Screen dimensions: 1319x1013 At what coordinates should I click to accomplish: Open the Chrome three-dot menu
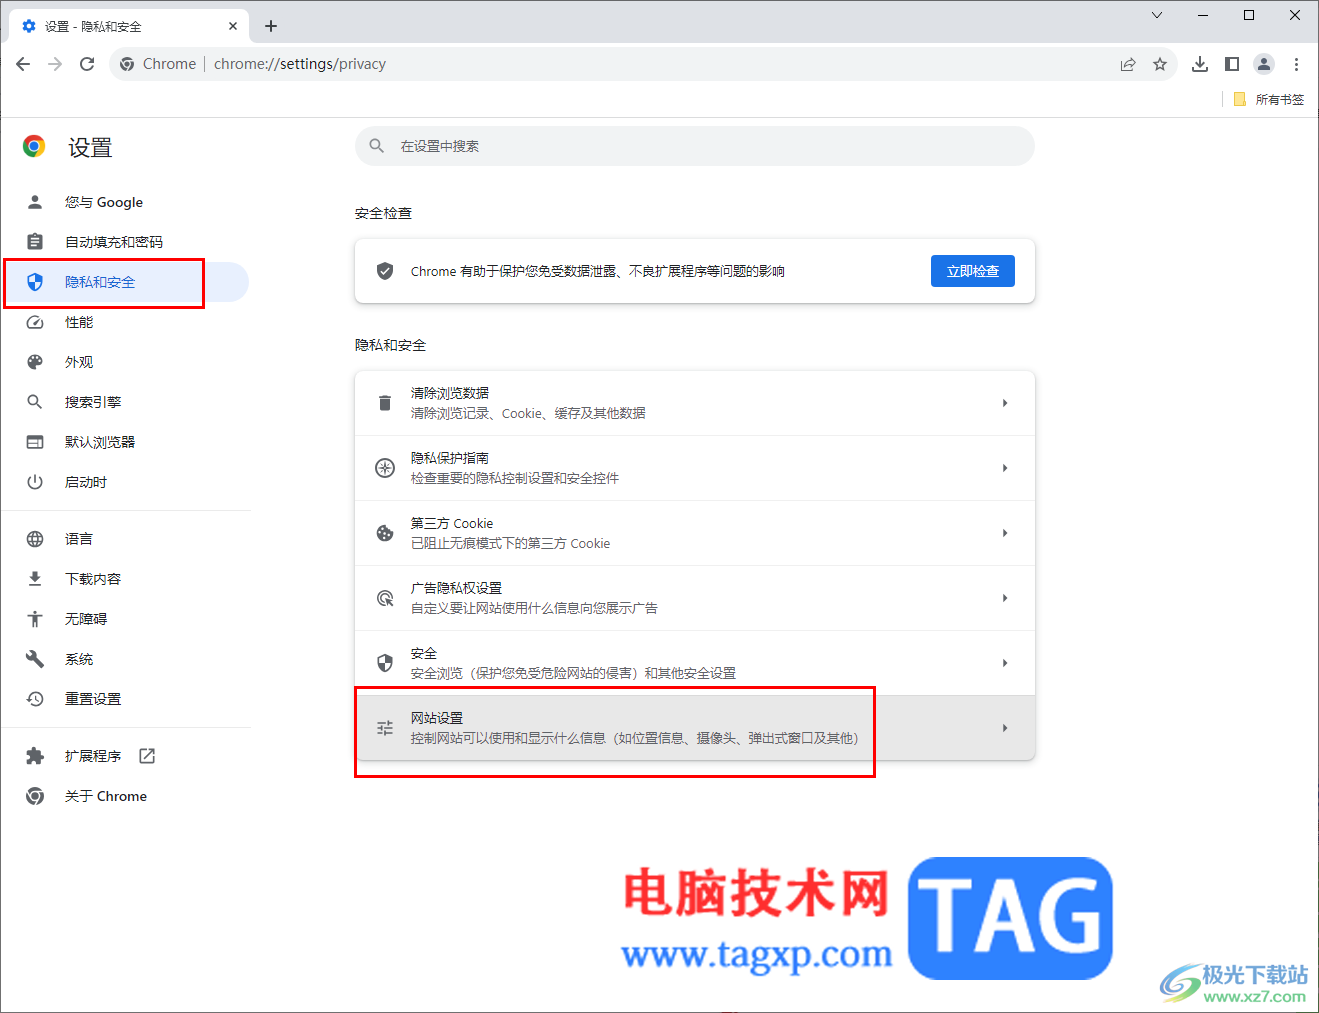click(x=1296, y=64)
